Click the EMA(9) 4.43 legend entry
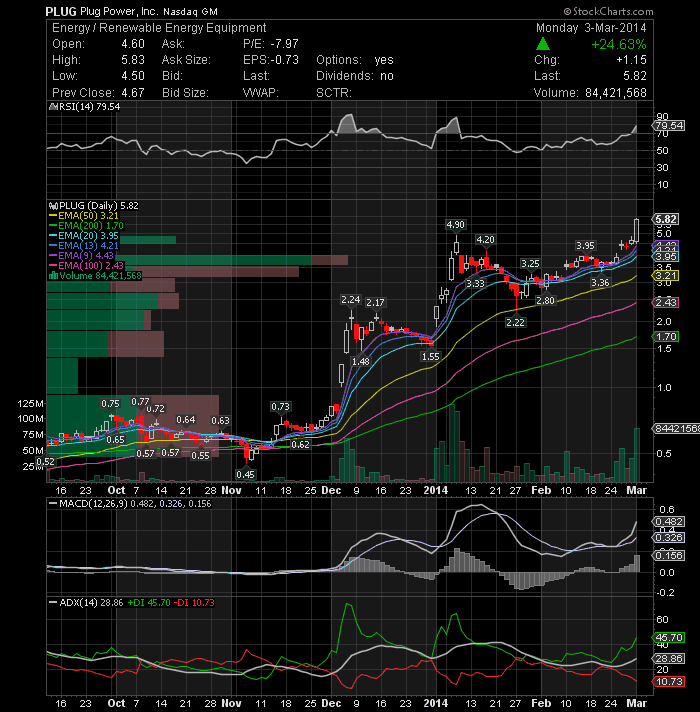This screenshot has width=700, height=712. click(x=86, y=256)
